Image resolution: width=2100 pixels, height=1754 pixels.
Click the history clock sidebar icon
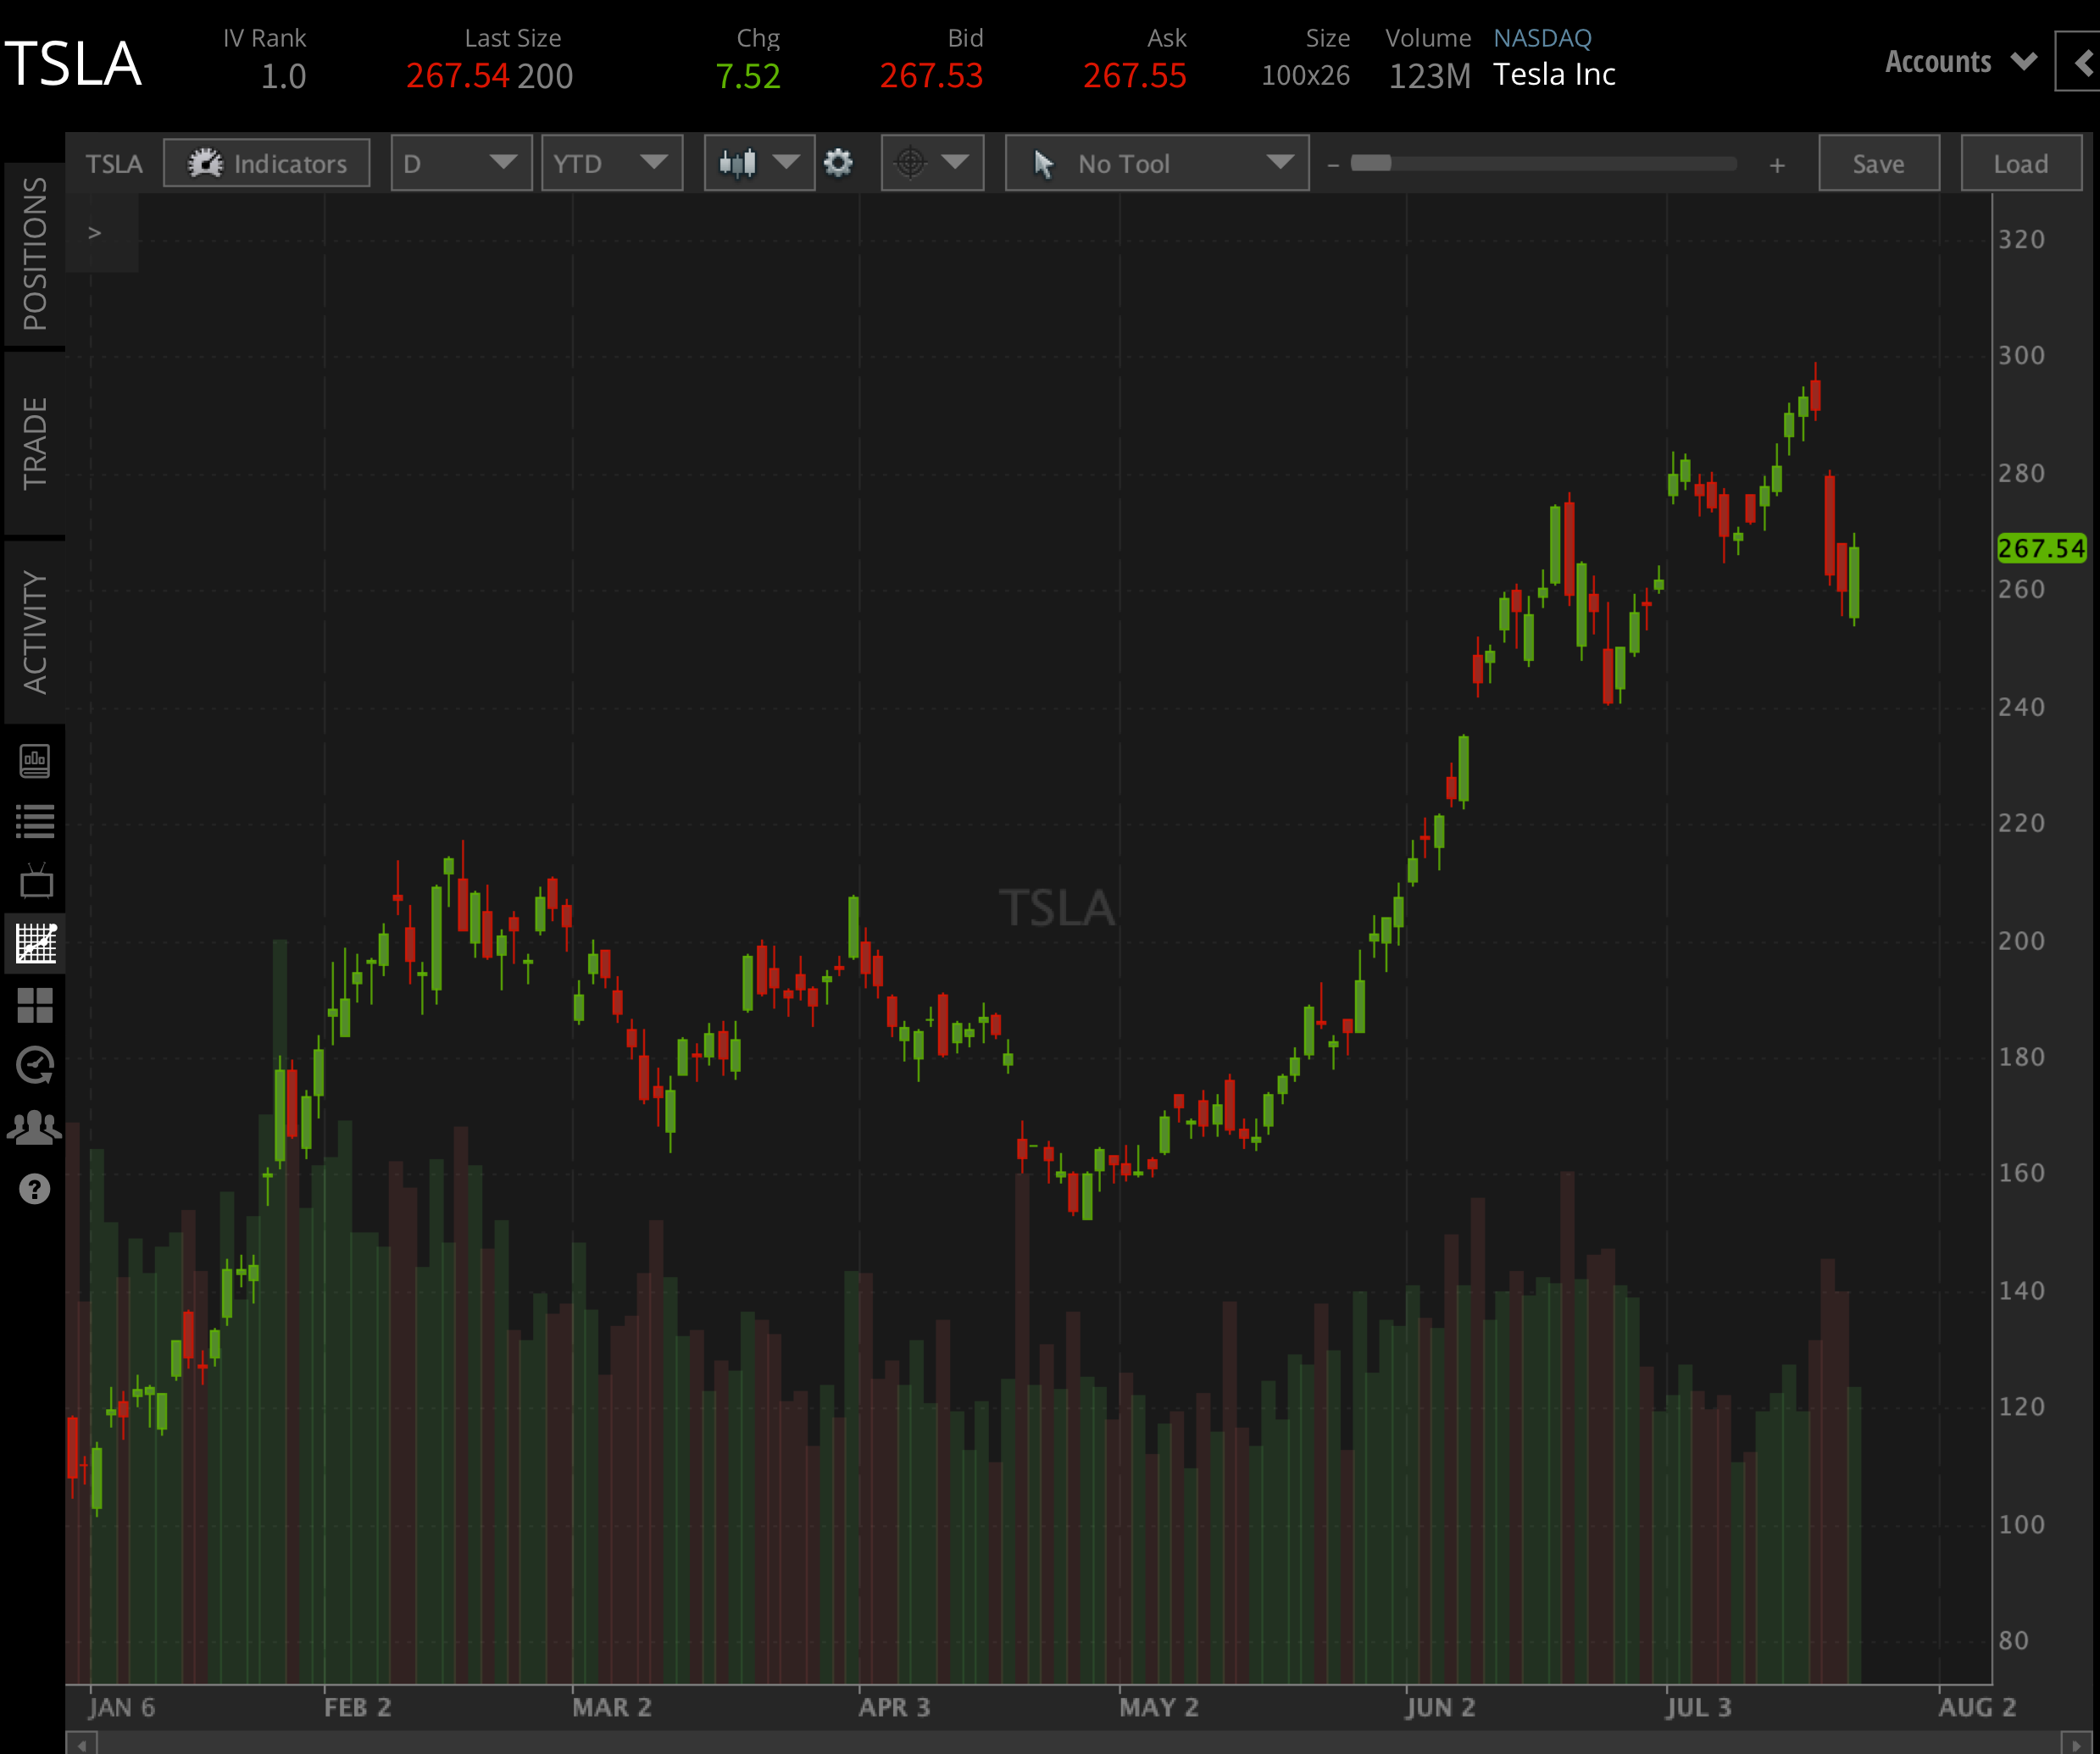pyautogui.click(x=35, y=1063)
